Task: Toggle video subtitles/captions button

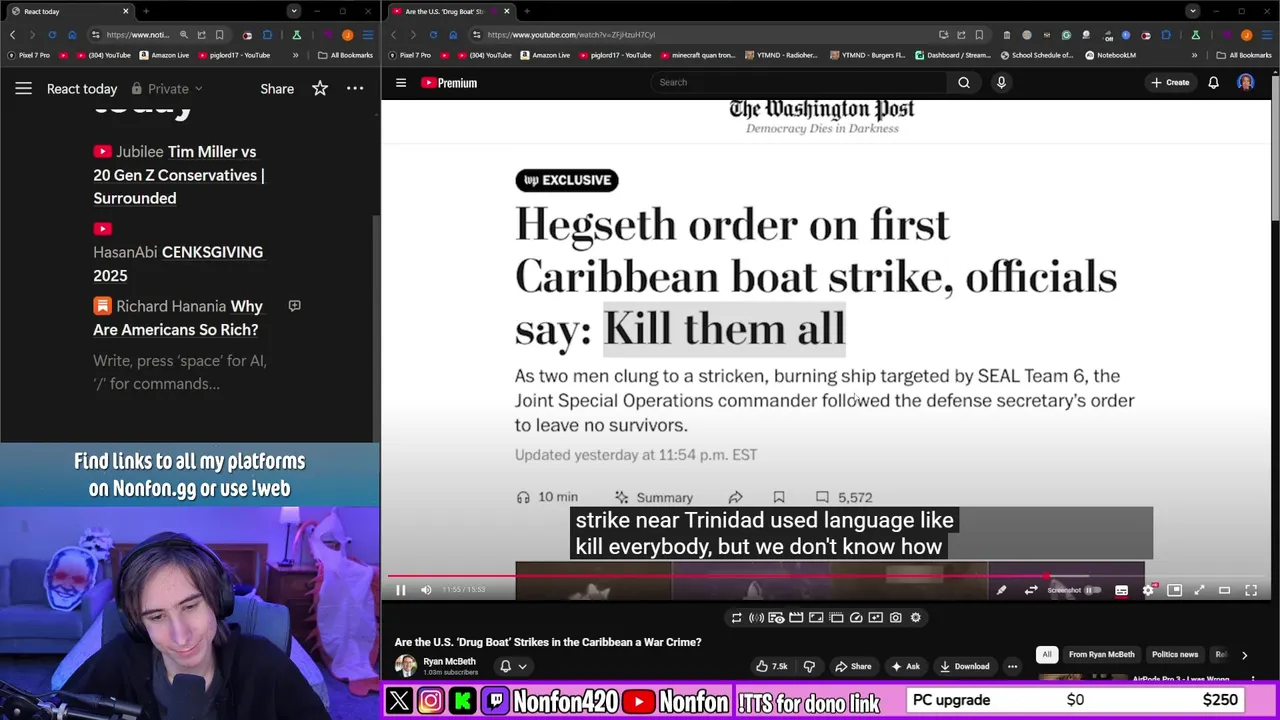Action: pyautogui.click(x=1121, y=590)
